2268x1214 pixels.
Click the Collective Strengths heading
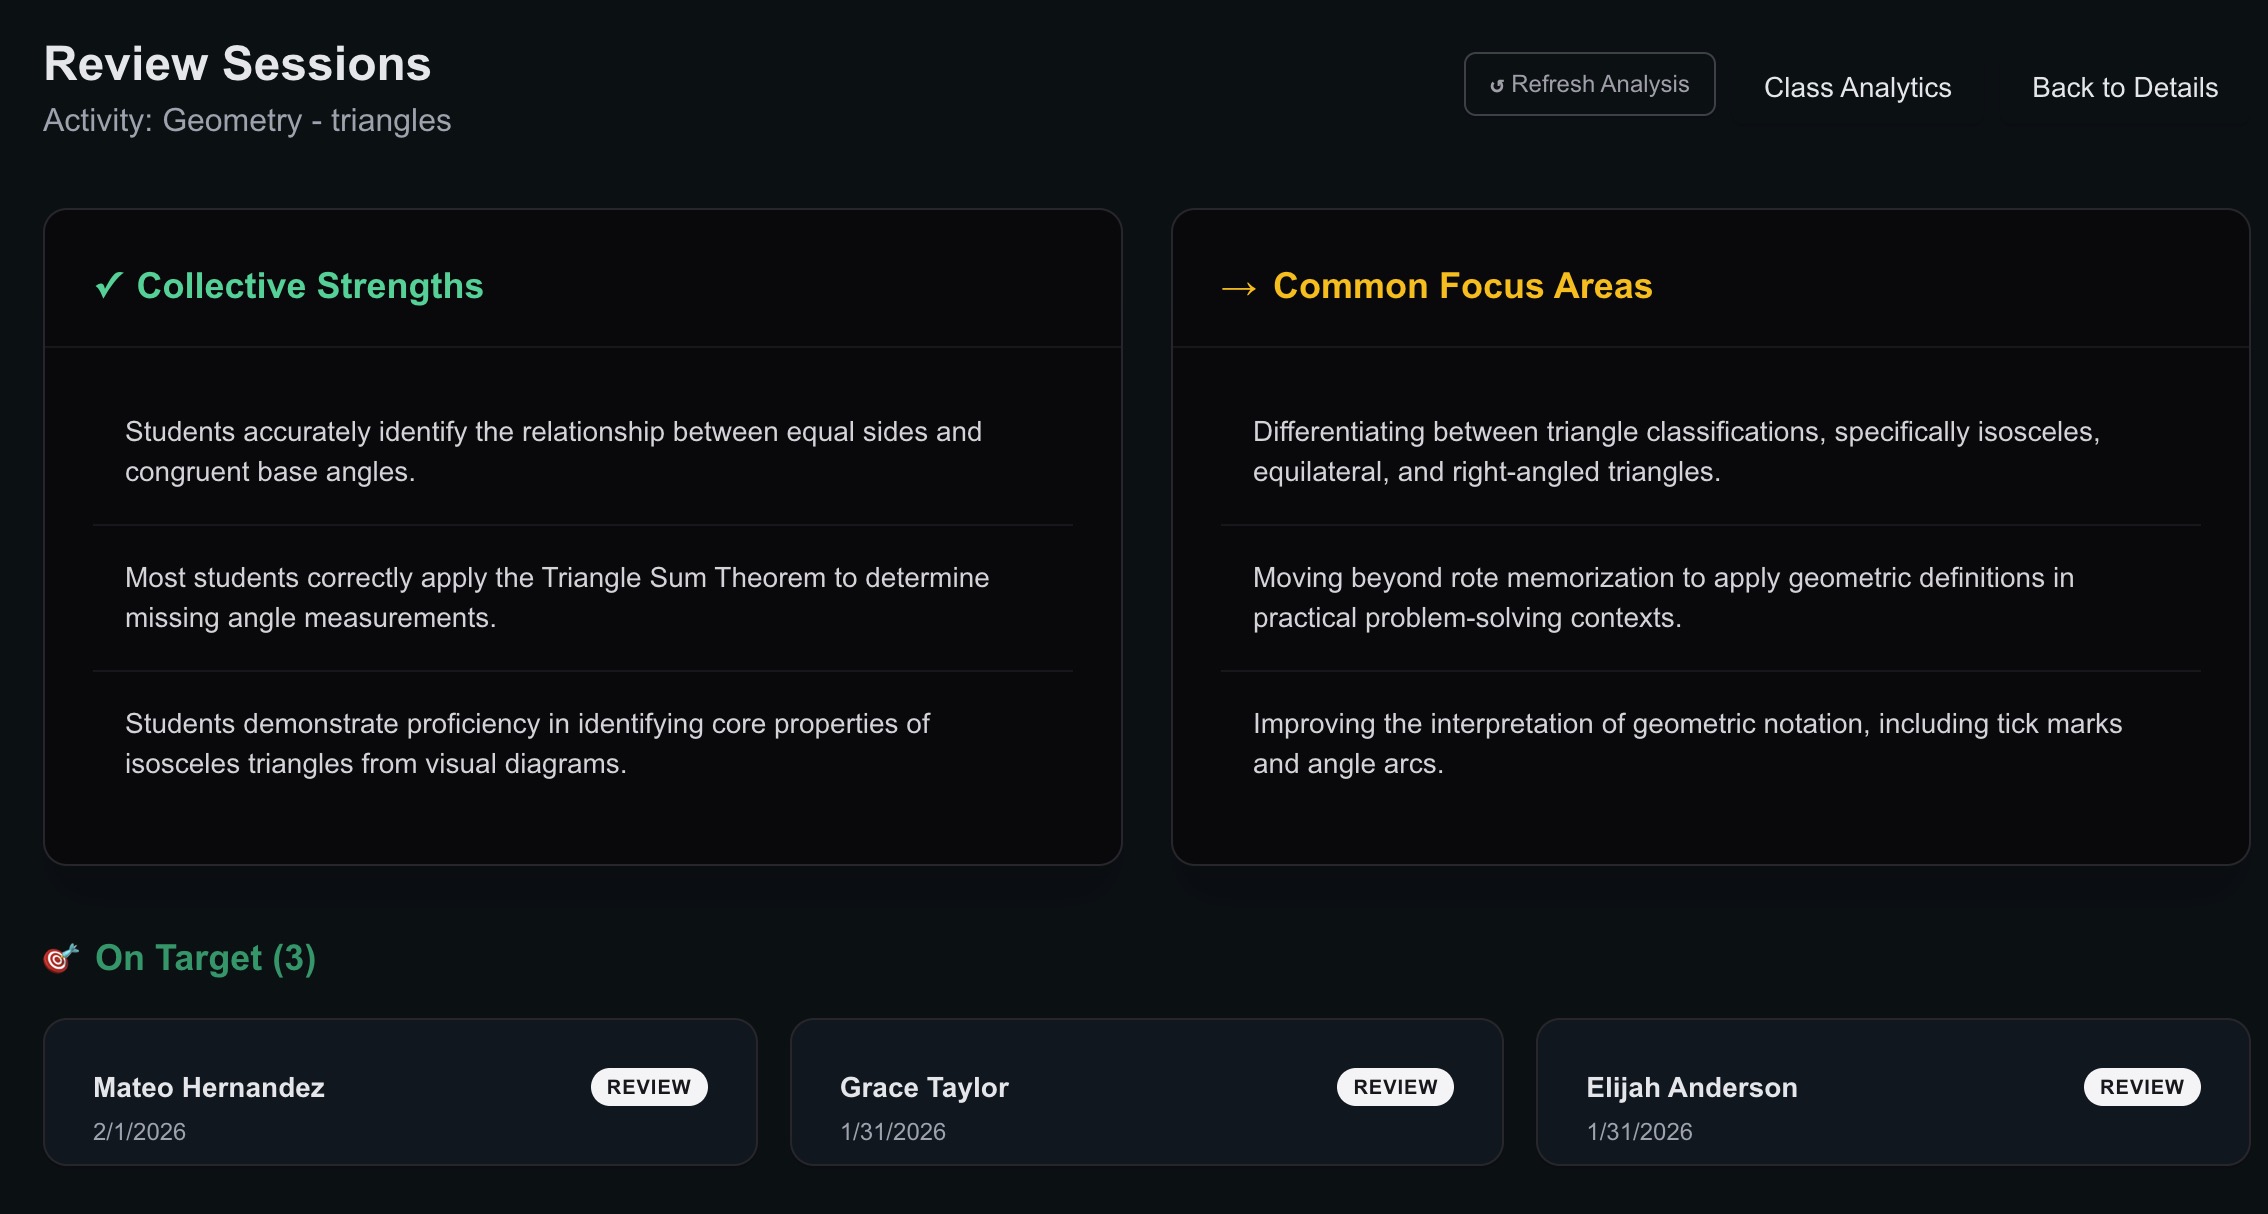coord(310,286)
